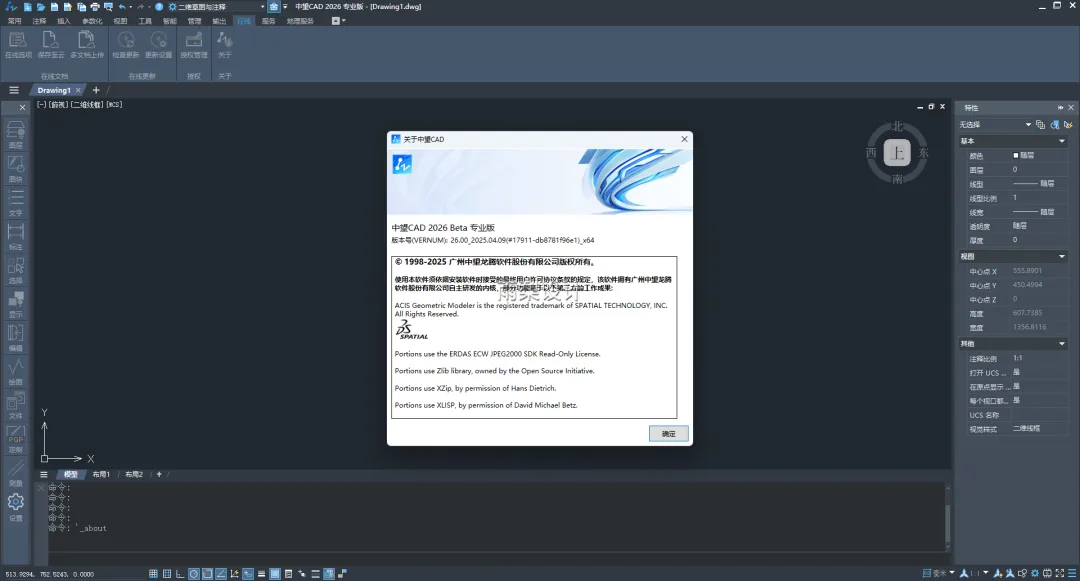Image resolution: width=1080 pixels, height=581 pixels.
Task: Click status bar settings gear icon
Action: coord(1035,573)
